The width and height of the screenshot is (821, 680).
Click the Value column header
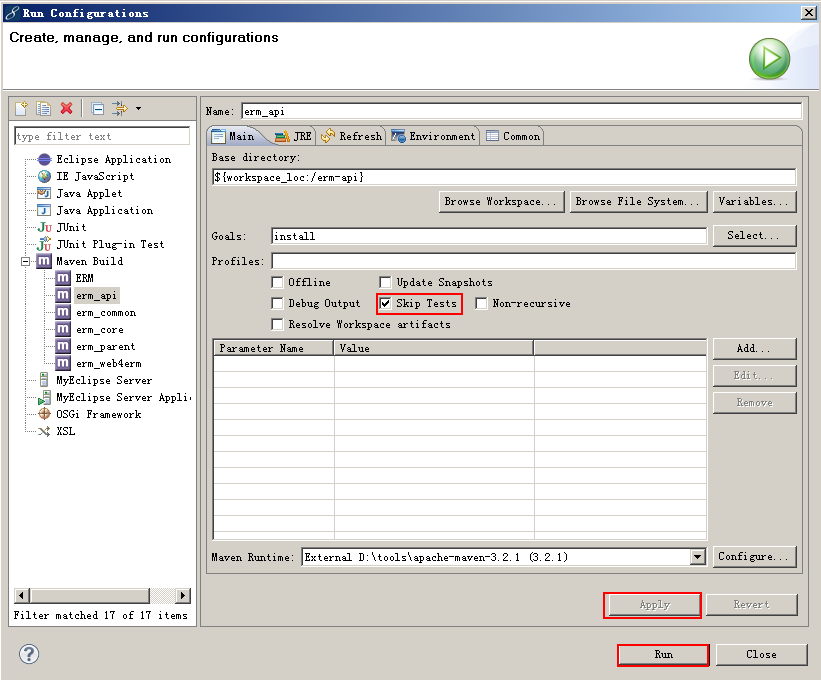tap(434, 348)
